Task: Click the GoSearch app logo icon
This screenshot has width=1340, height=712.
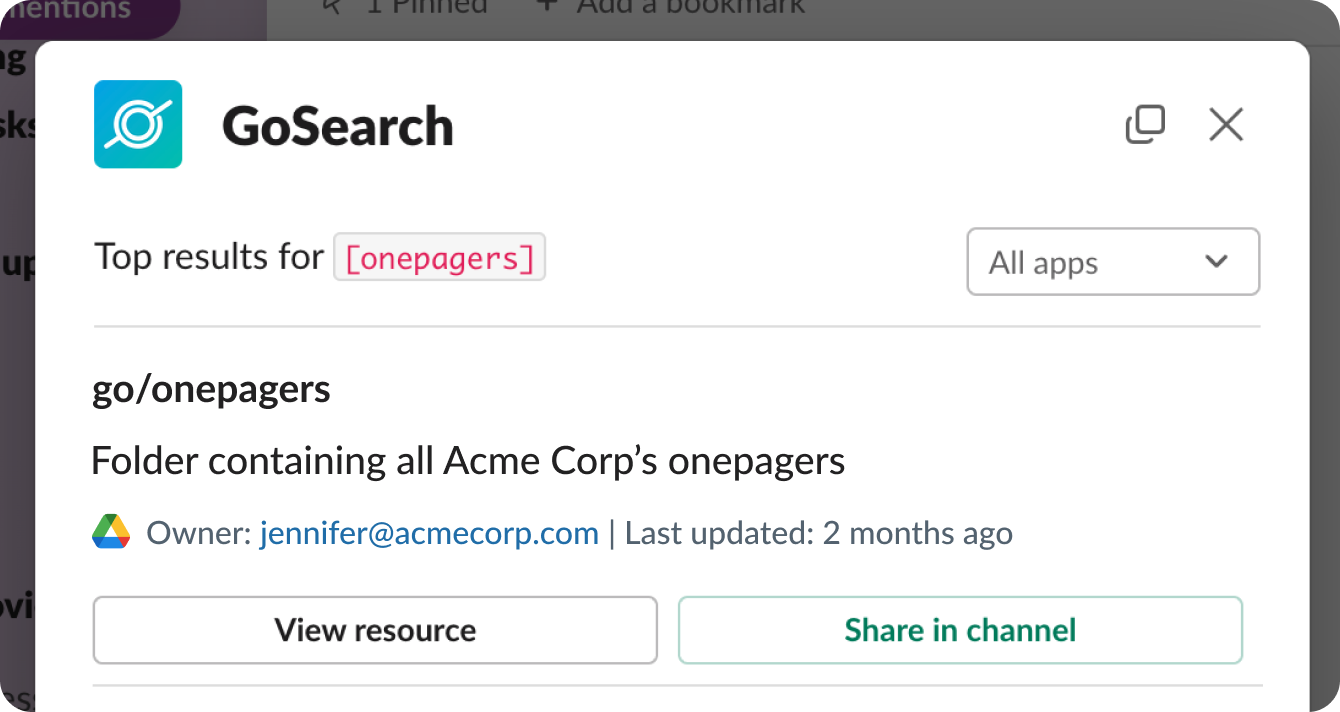Action: pyautogui.click(x=138, y=124)
